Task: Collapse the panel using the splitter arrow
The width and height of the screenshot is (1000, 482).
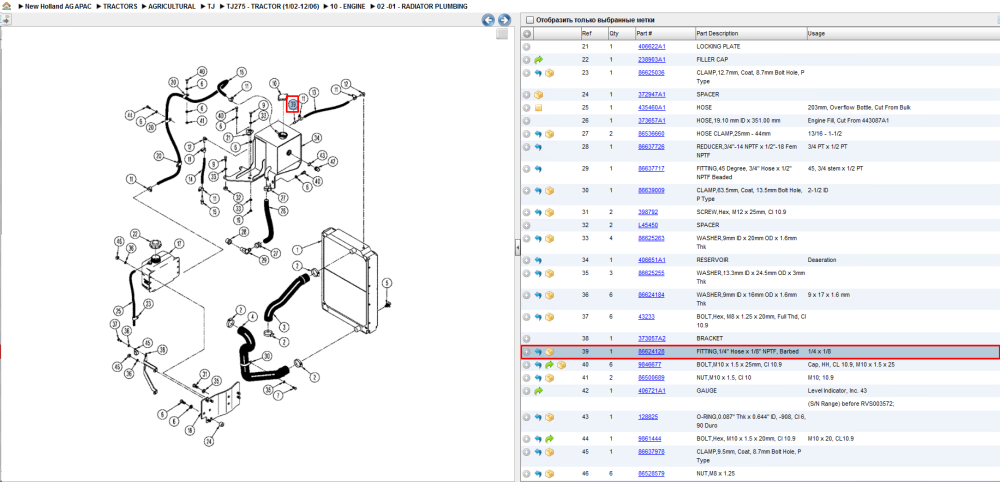Action: [518, 250]
